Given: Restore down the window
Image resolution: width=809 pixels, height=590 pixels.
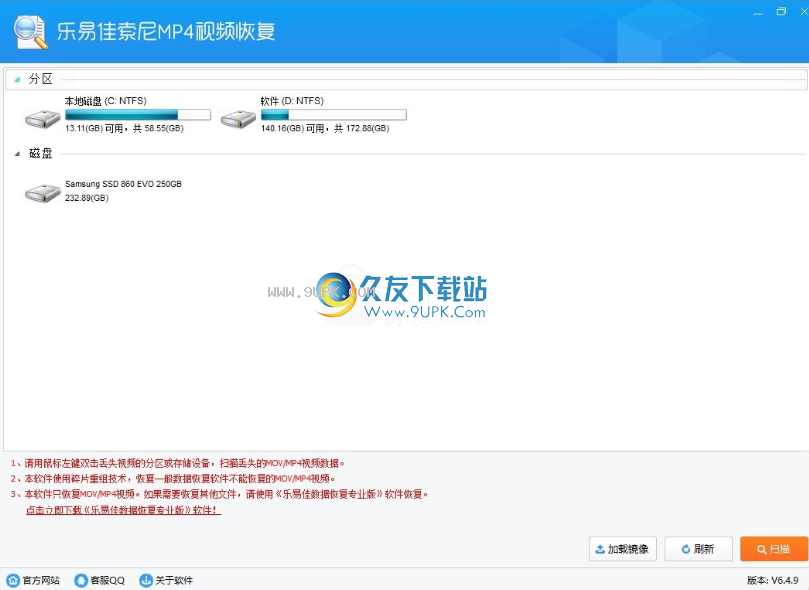Looking at the screenshot, I should pyautogui.click(x=781, y=12).
